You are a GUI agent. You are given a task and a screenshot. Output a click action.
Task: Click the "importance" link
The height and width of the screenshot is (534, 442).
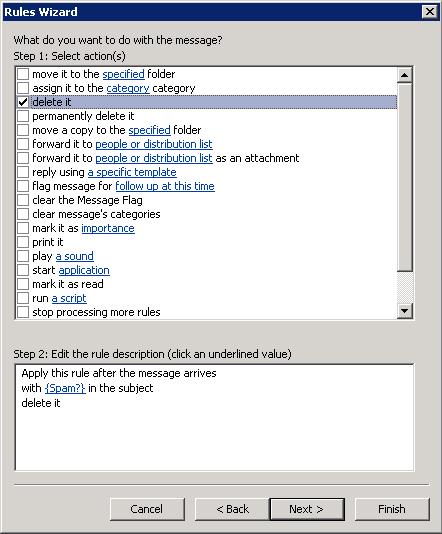108,228
